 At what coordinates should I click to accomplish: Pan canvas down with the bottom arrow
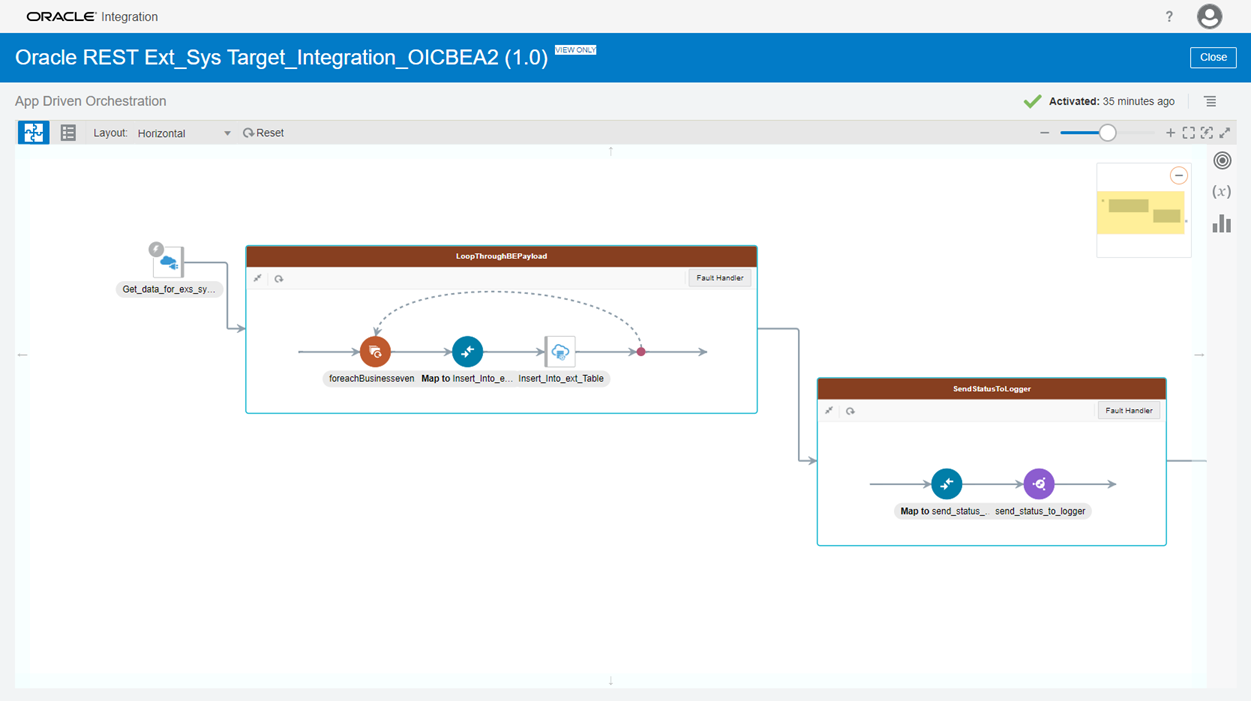(x=611, y=681)
